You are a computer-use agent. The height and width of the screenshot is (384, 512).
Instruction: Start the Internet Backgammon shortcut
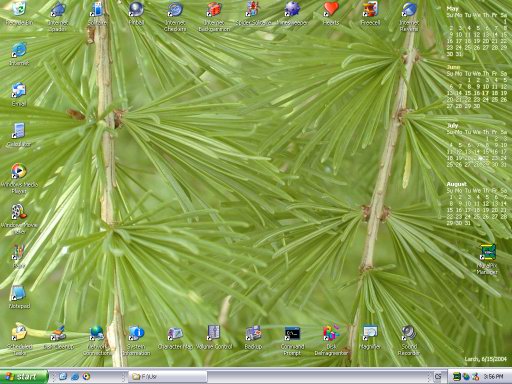click(x=214, y=16)
